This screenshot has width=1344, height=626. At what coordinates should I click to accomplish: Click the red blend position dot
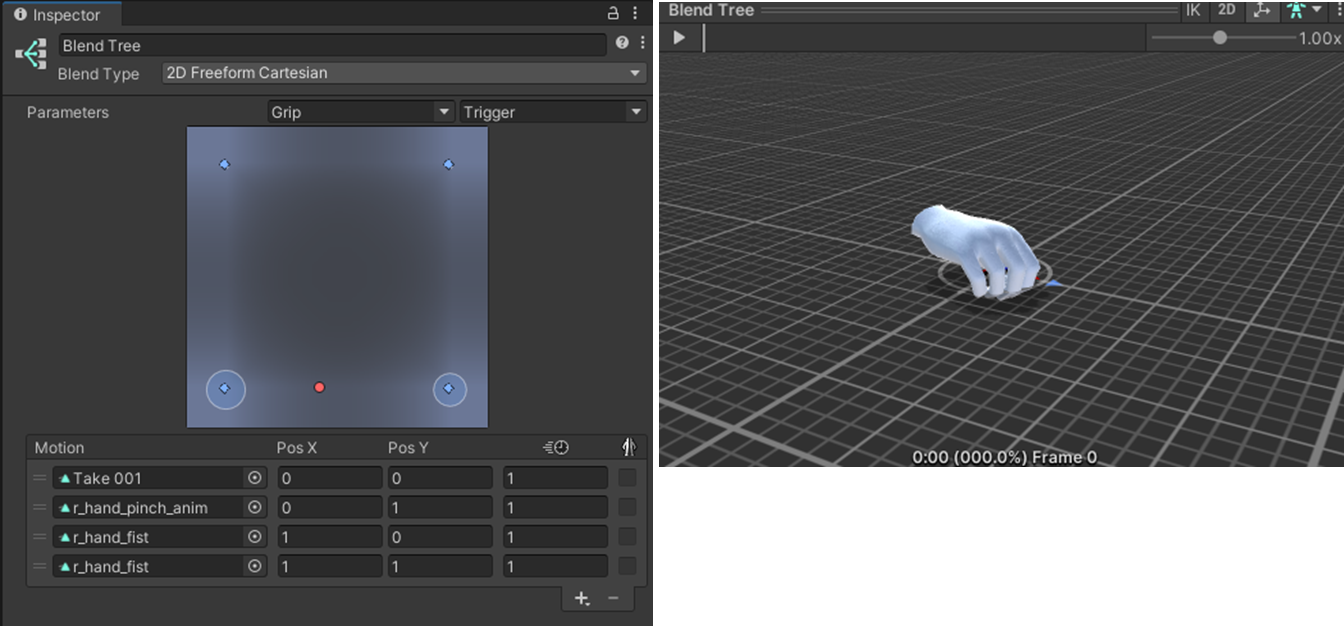[x=319, y=387]
